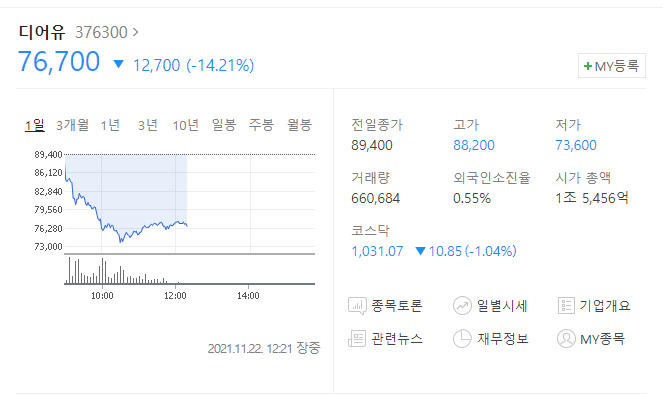Click the stock code 376300

point(101,32)
